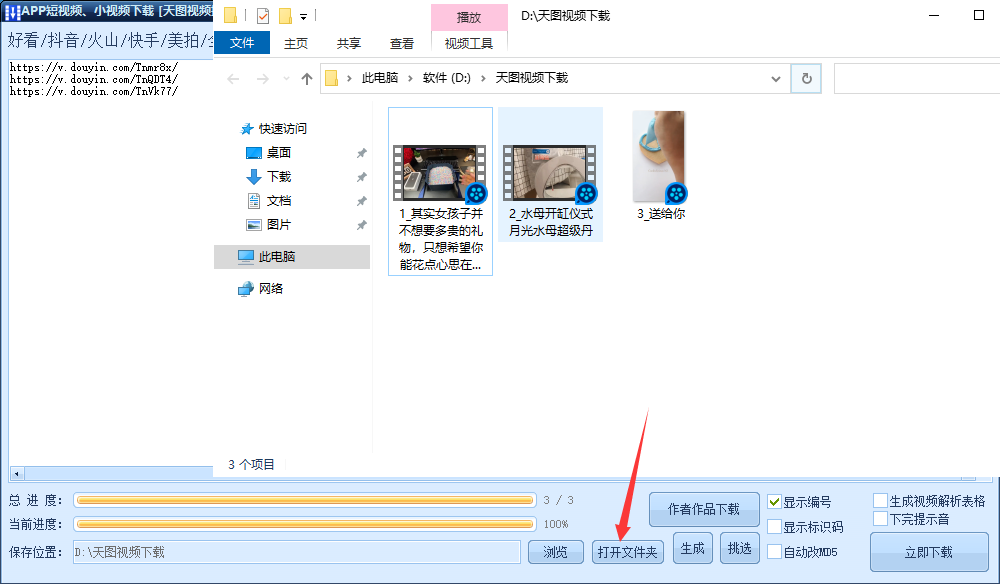The height and width of the screenshot is (584, 1000).
Task: Click the pin icon next to 文档
Action: coord(361,201)
